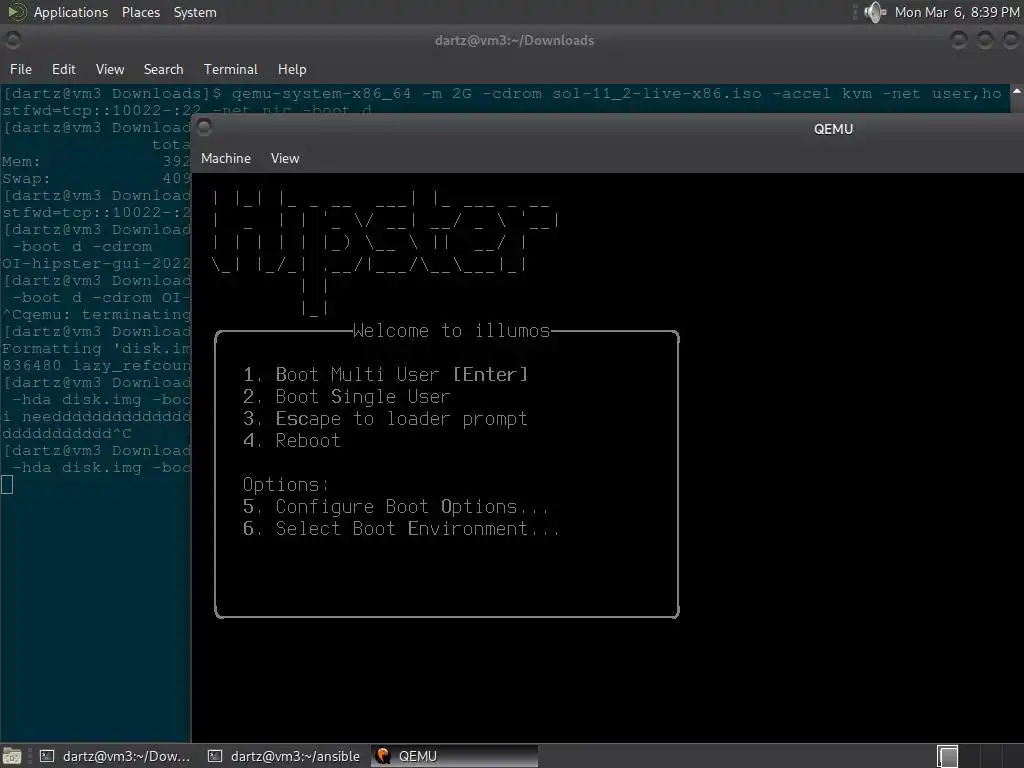Open the terminal Edit menu
This screenshot has width=1024, height=768.
point(63,69)
